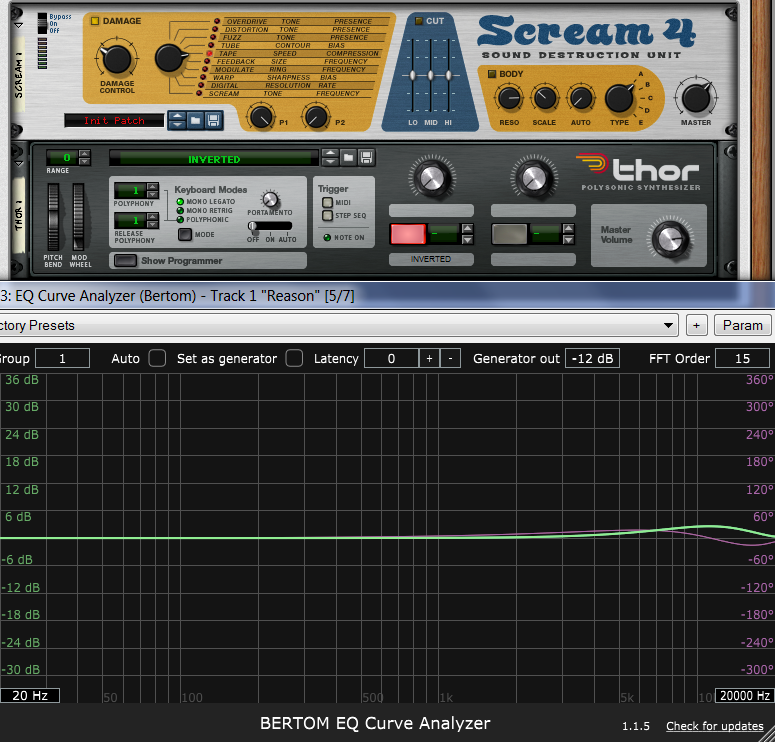This screenshot has height=742, width=775.
Task: Click the body TYPE selector knob
Action: 619,98
